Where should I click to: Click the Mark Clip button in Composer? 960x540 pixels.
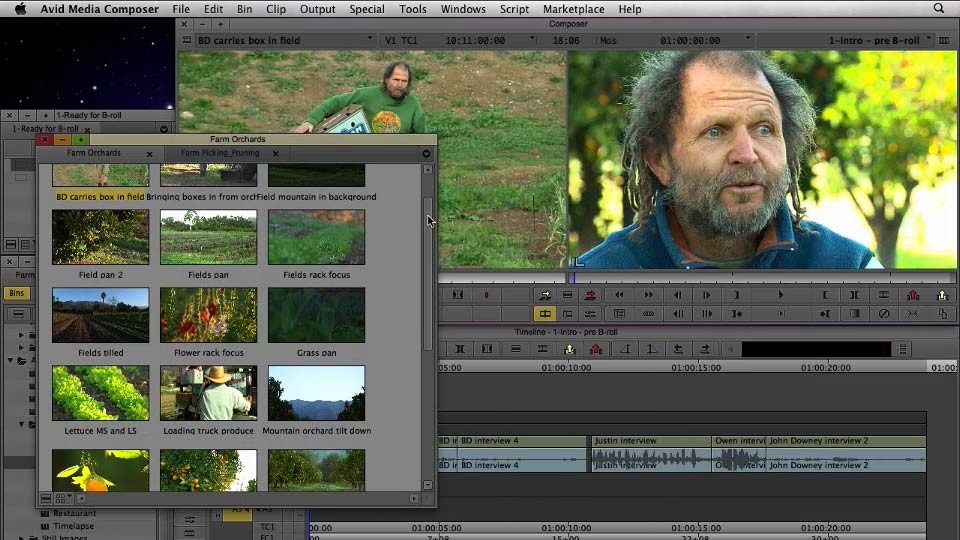(854, 295)
